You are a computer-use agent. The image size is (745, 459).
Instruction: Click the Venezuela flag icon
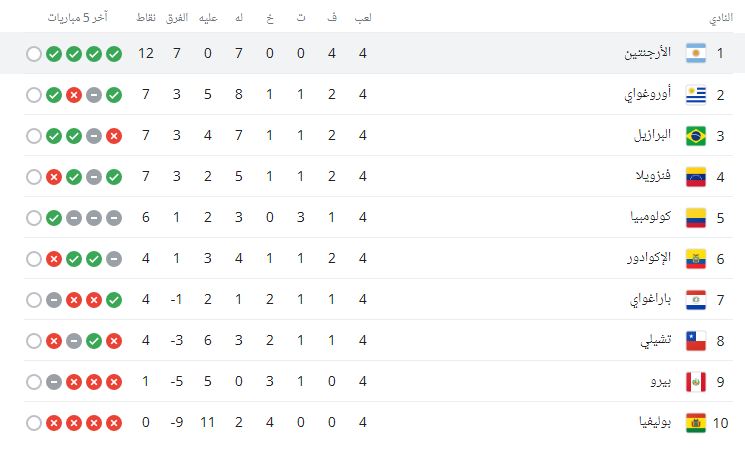696,177
